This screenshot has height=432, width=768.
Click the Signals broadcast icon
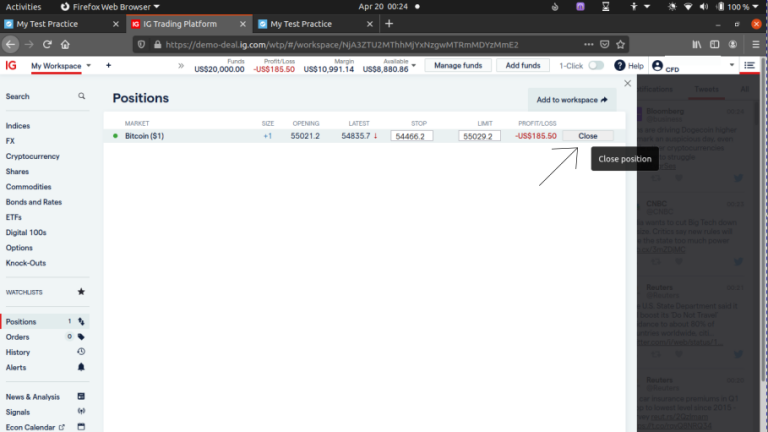point(81,411)
